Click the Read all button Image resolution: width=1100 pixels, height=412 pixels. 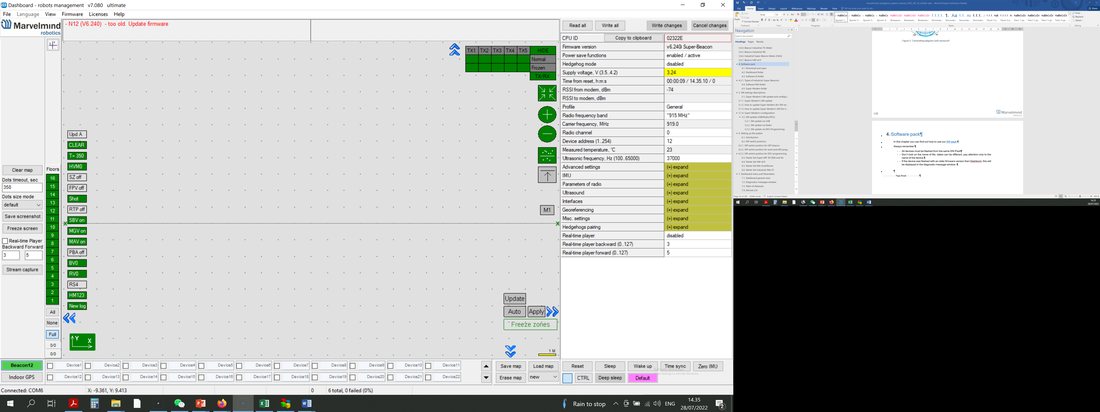point(578,25)
